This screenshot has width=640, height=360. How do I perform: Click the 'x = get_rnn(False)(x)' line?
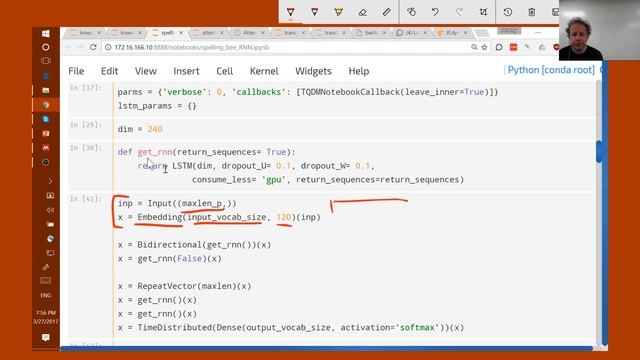coord(169,258)
